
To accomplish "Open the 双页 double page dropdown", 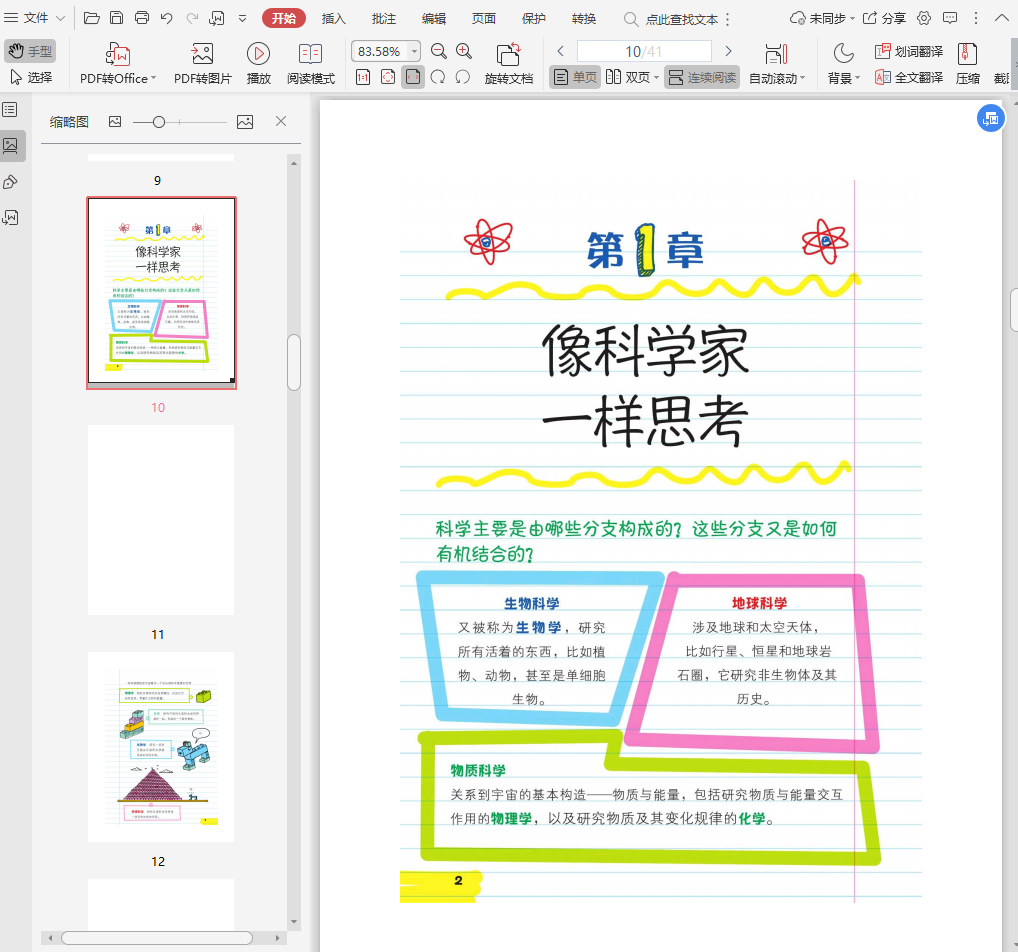I will point(632,77).
